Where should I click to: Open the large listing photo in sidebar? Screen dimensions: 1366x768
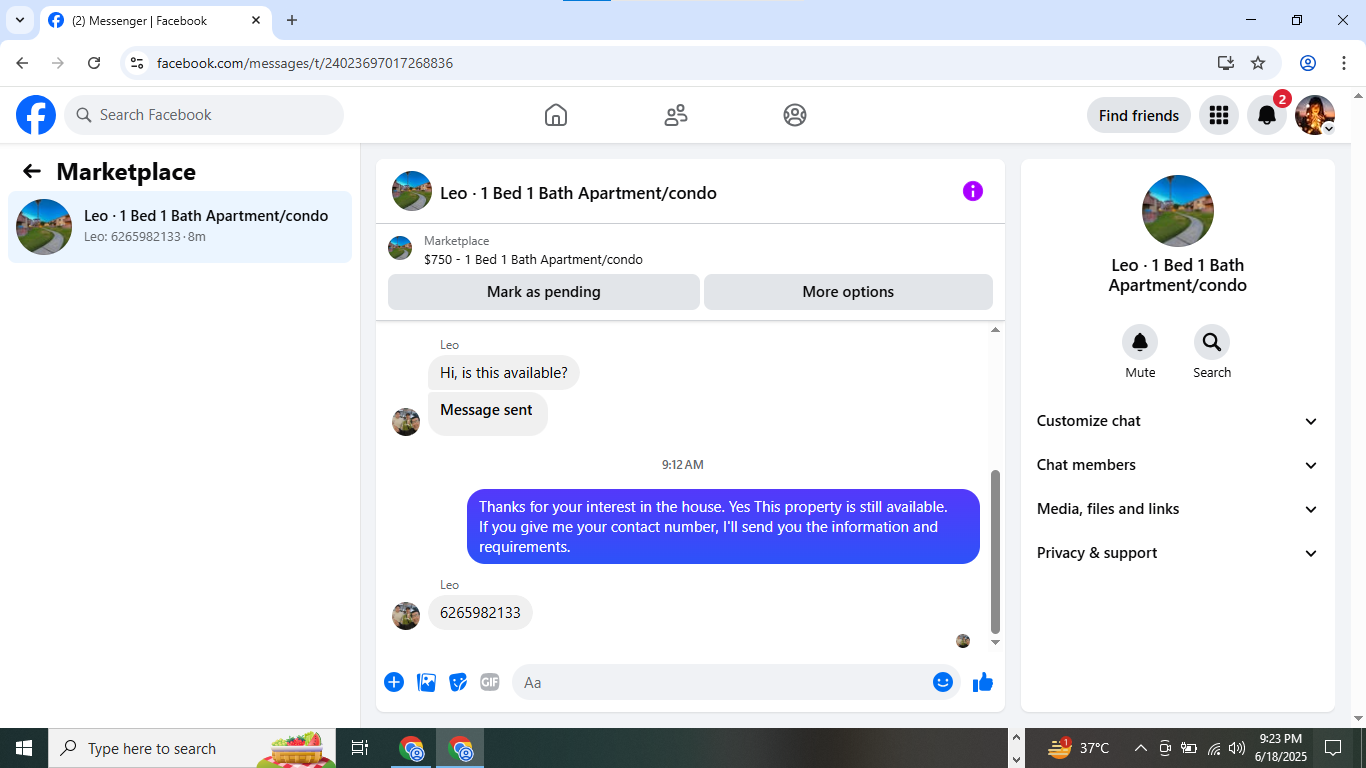pos(1178,211)
